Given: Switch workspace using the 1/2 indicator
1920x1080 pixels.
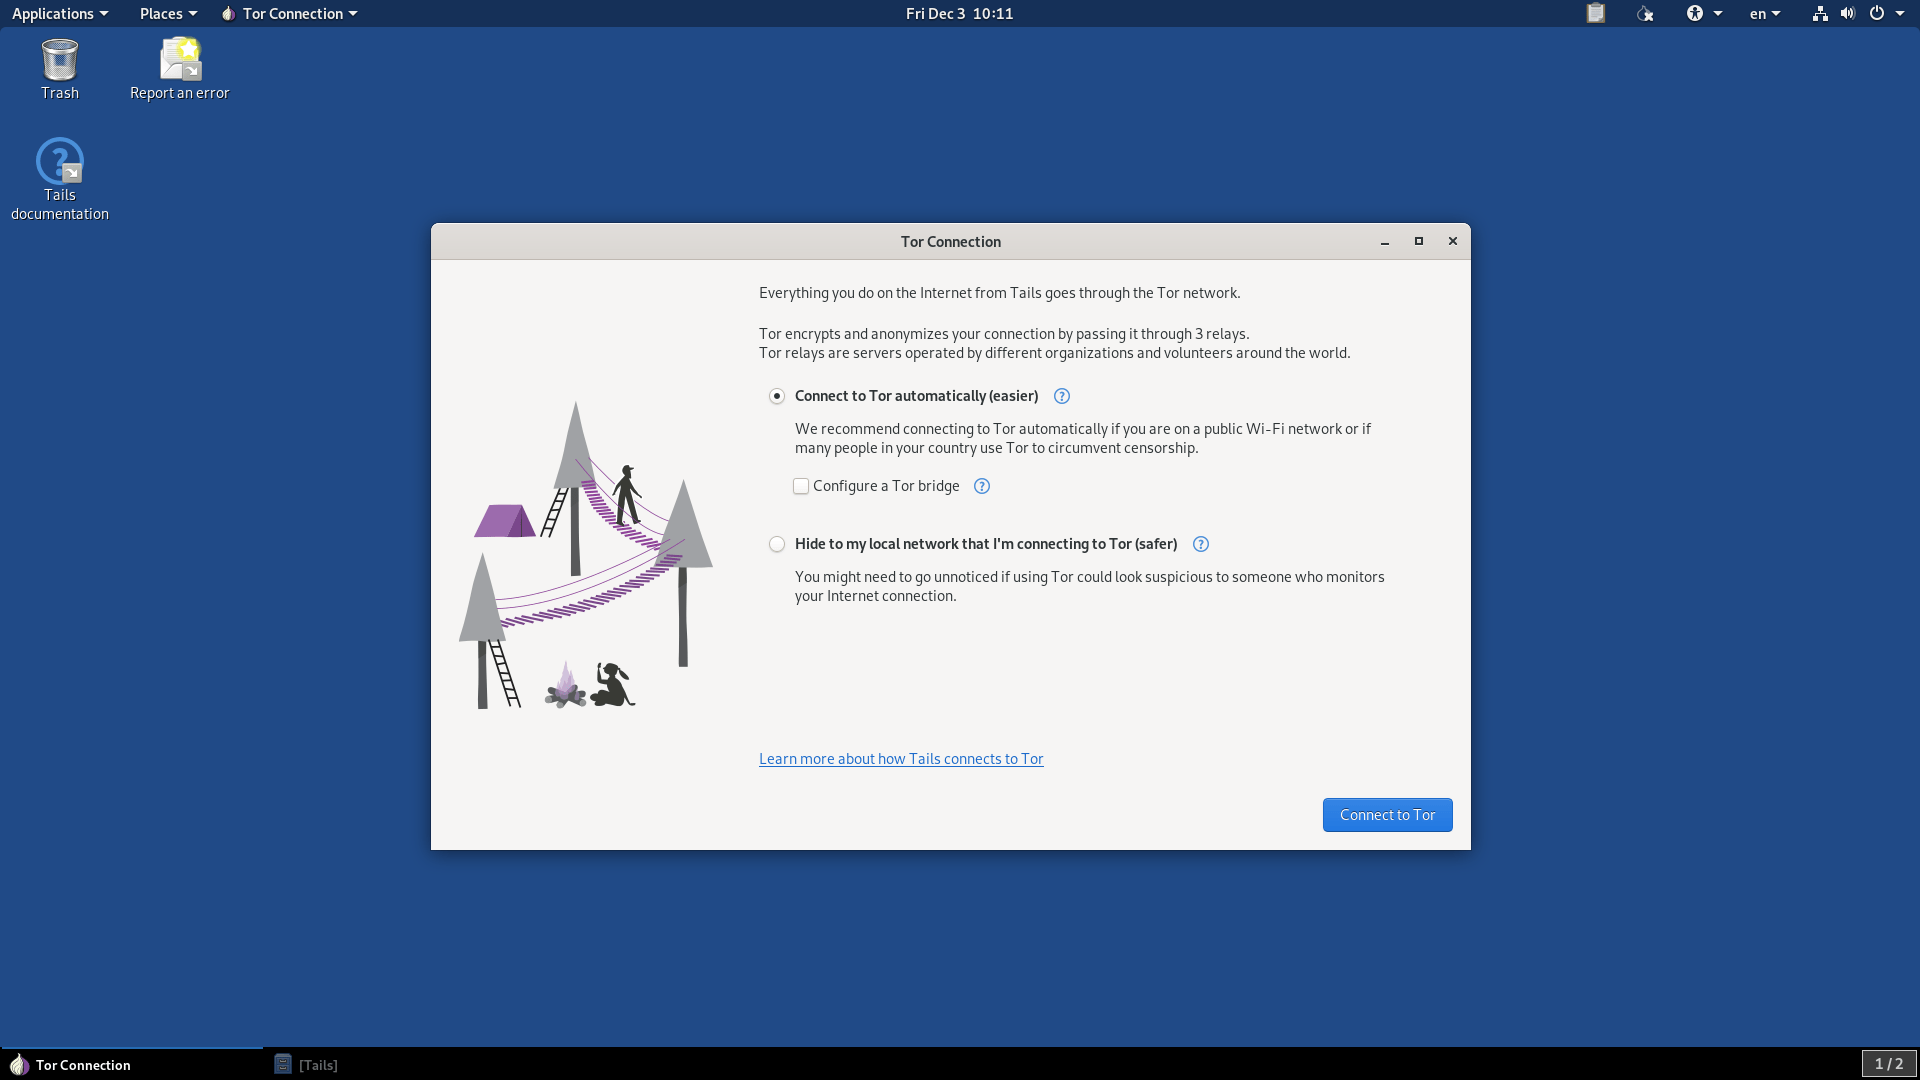Looking at the screenshot, I should (x=1888, y=1064).
